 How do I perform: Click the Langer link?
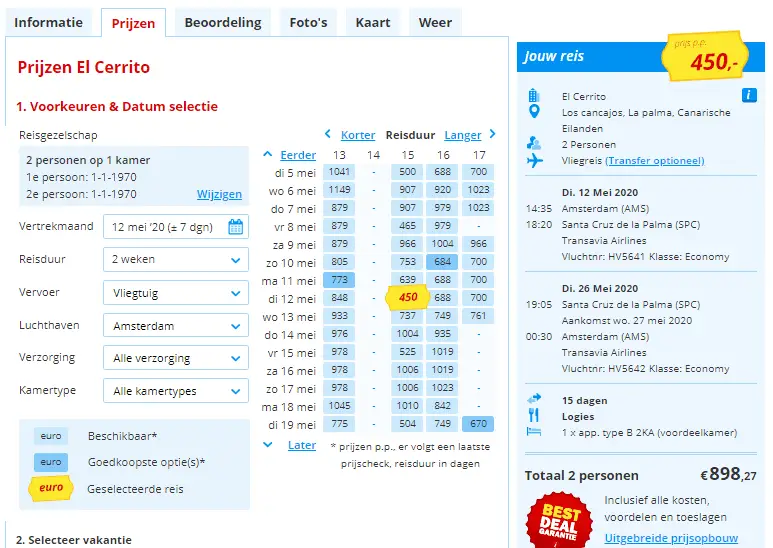click(462, 135)
